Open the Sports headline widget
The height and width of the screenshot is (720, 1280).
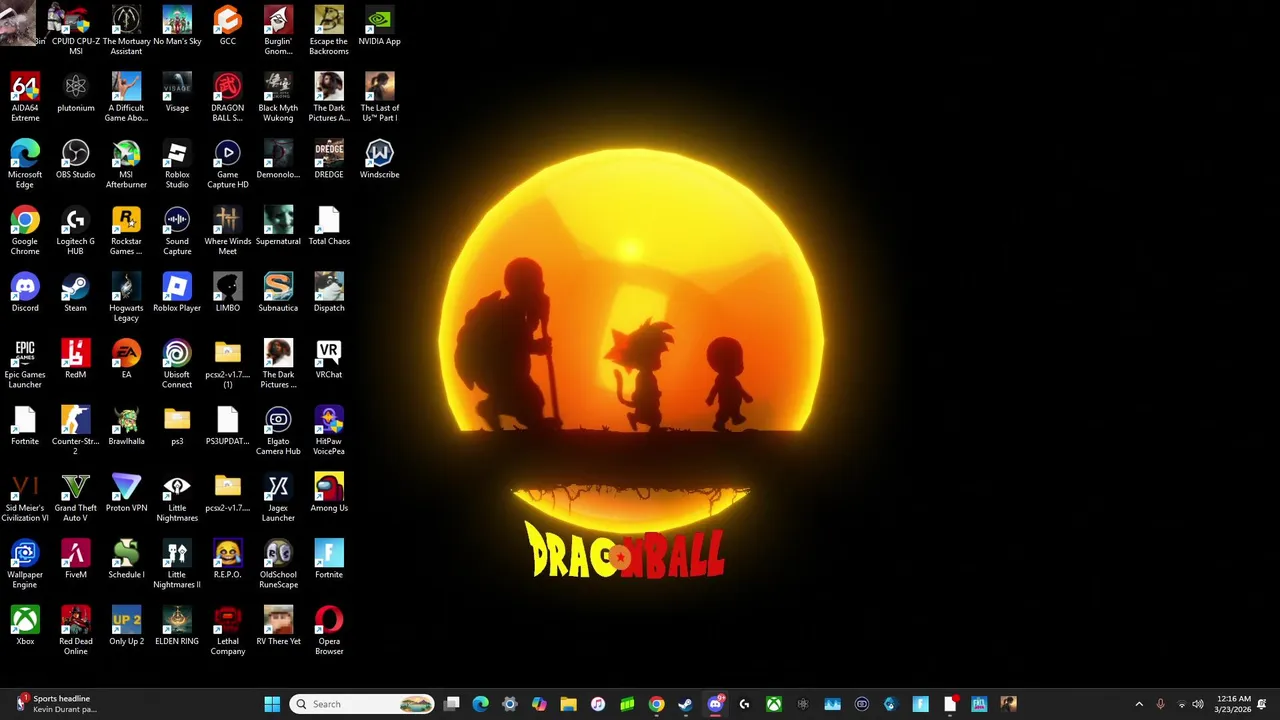click(57, 704)
